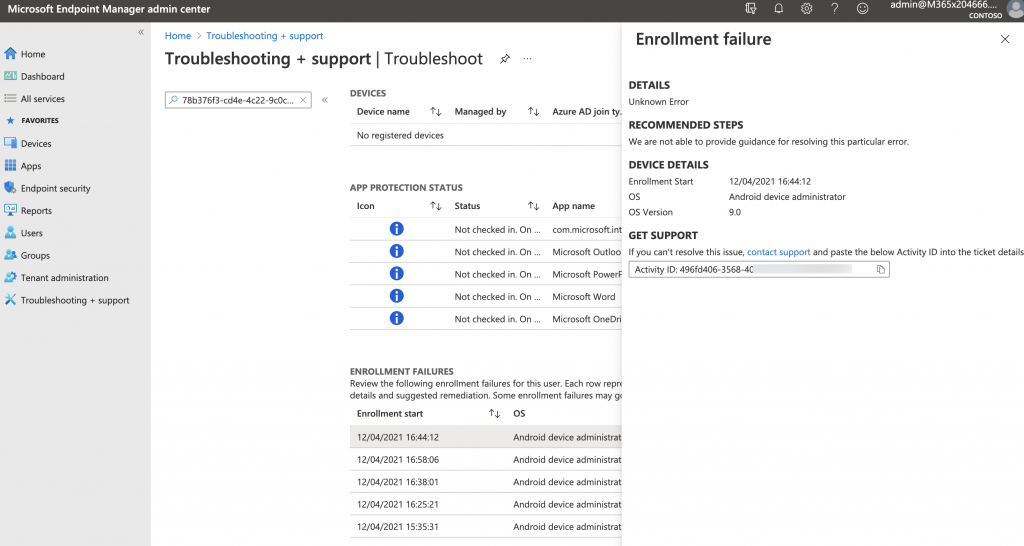Click the OS column header in enrollment failures
Screen dimensions: 1024x546
(x=519, y=413)
